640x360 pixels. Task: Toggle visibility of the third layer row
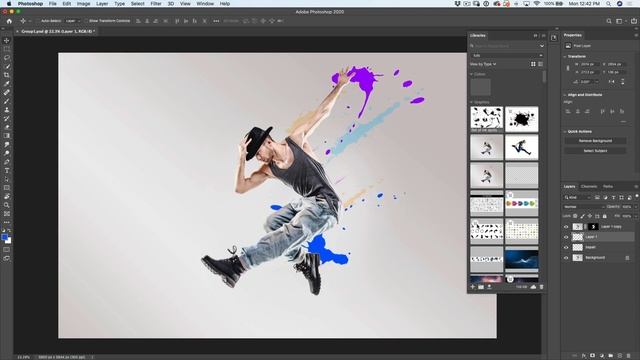(566, 247)
